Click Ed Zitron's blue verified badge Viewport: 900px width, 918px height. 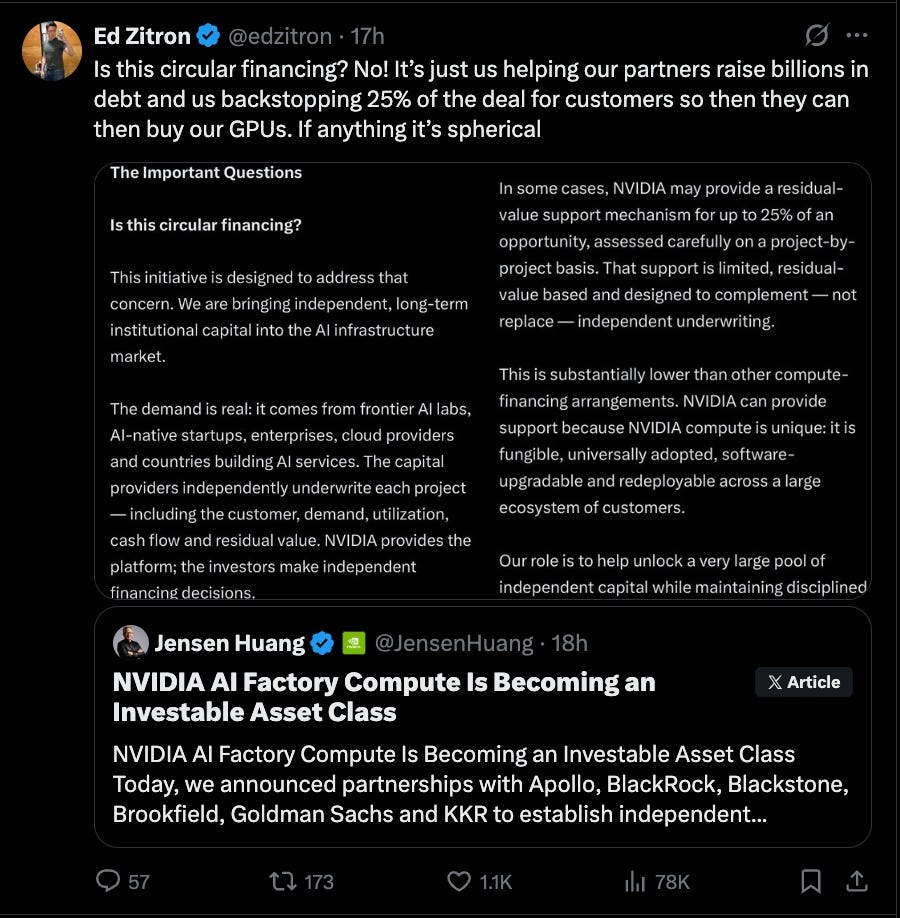(207, 36)
